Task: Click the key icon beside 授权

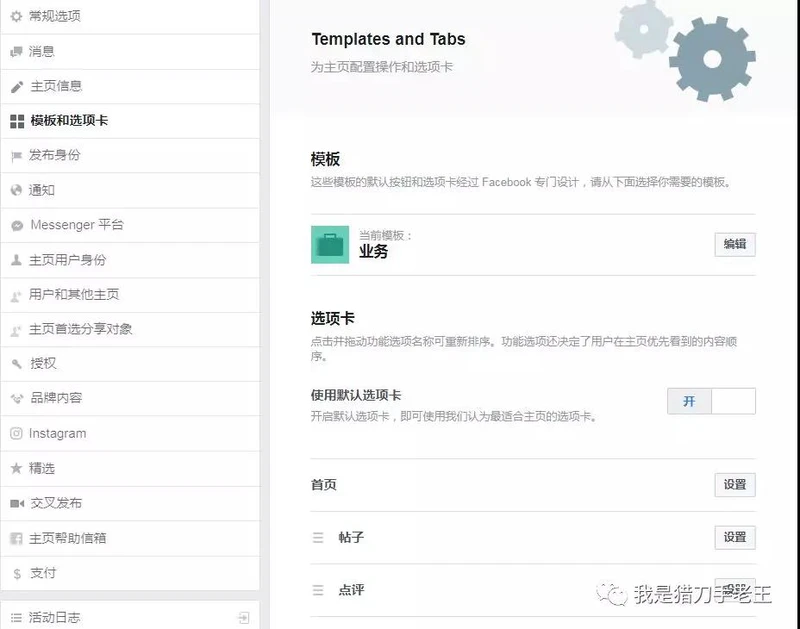Action: [x=16, y=364]
